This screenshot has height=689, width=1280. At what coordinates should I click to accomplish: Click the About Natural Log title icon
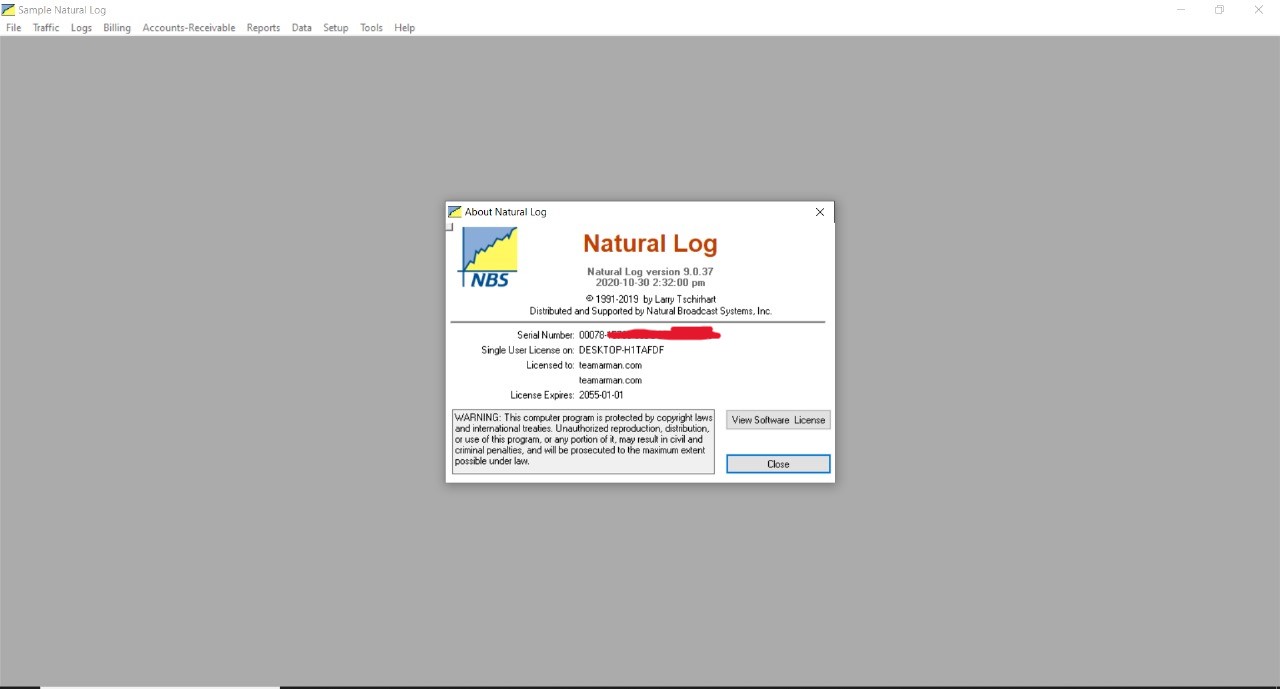click(455, 212)
